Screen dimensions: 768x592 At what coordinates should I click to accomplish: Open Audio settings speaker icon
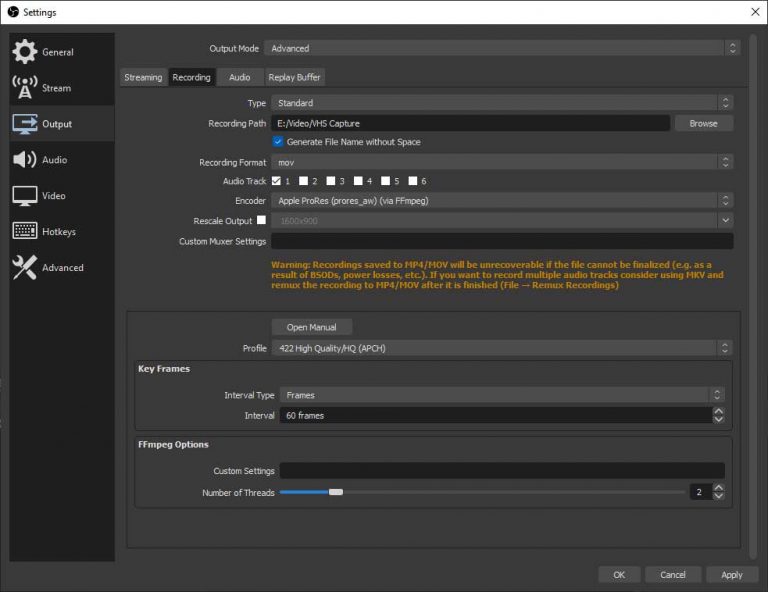click(25, 160)
